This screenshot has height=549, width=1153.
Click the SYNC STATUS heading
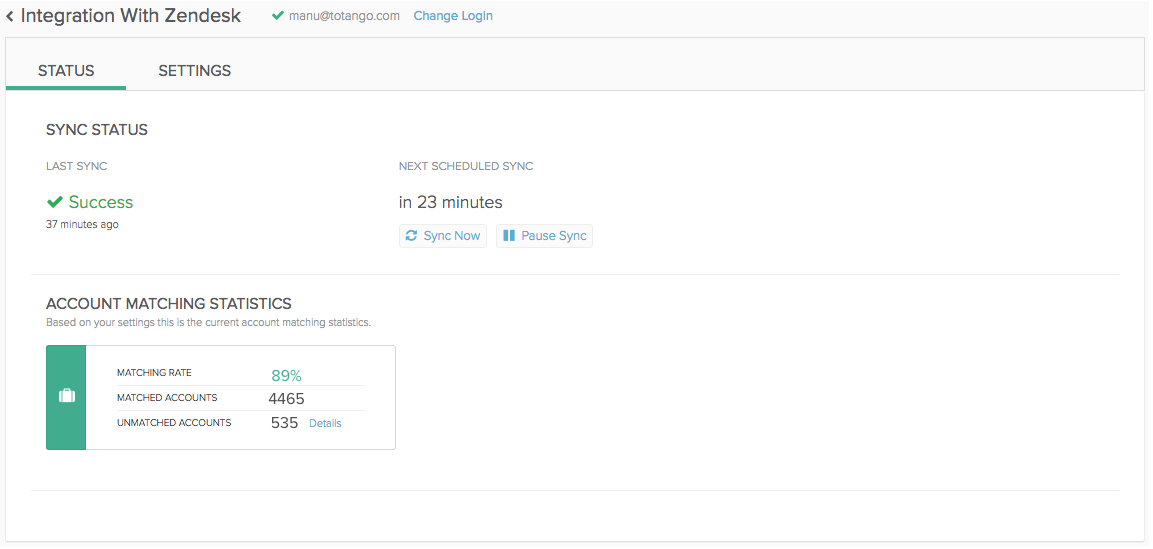(x=97, y=130)
